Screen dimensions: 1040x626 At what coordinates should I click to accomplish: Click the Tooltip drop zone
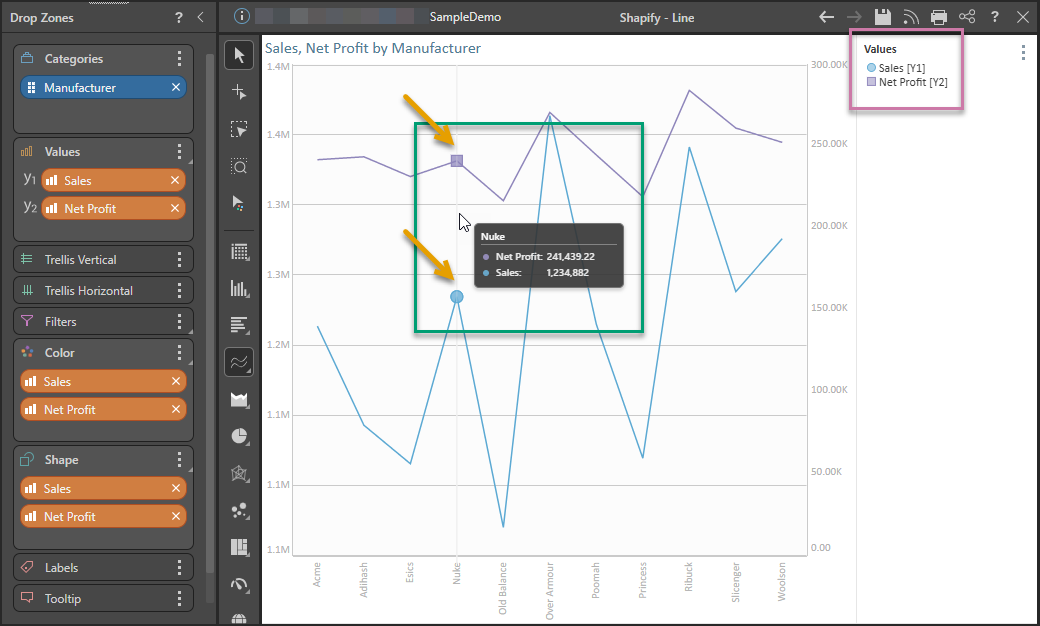click(x=100, y=599)
